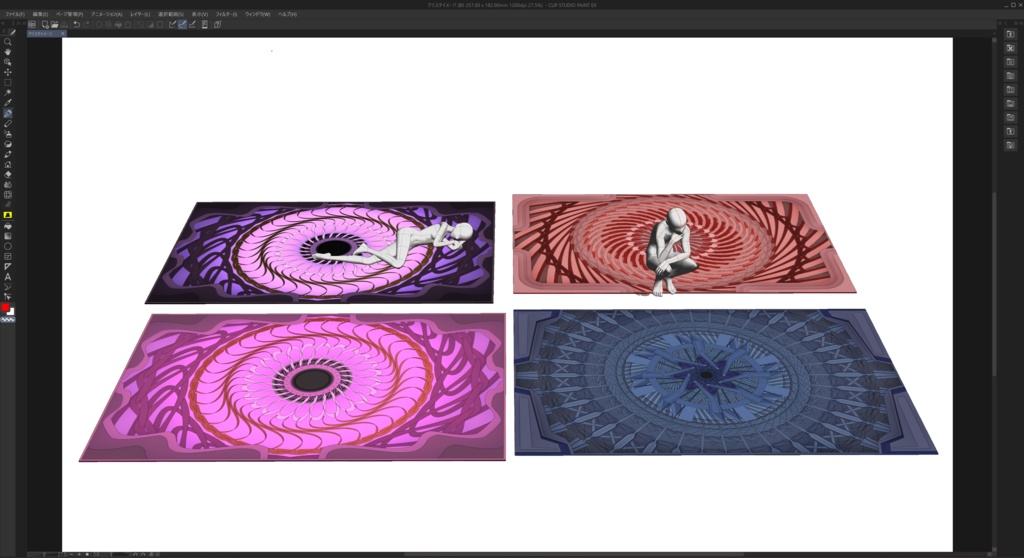Open the アニメーション(A) menu
The image size is (1024, 558).
point(106,14)
